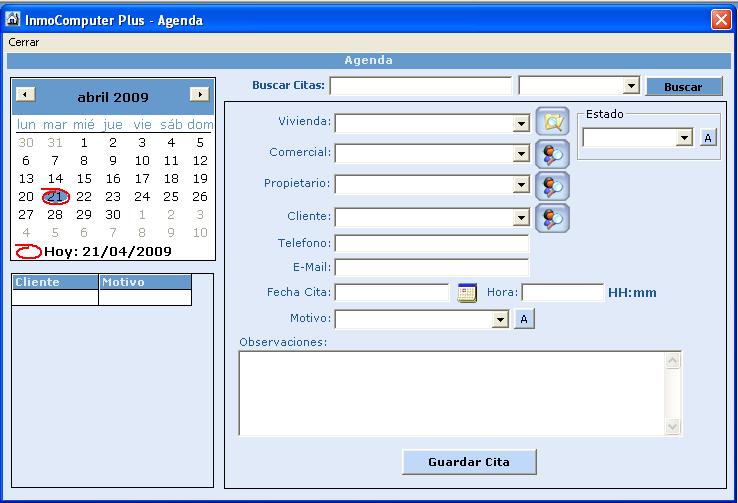Select grayed day 10 of May
Image resolution: width=738 pixels, height=503 pixels.
[200, 232]
